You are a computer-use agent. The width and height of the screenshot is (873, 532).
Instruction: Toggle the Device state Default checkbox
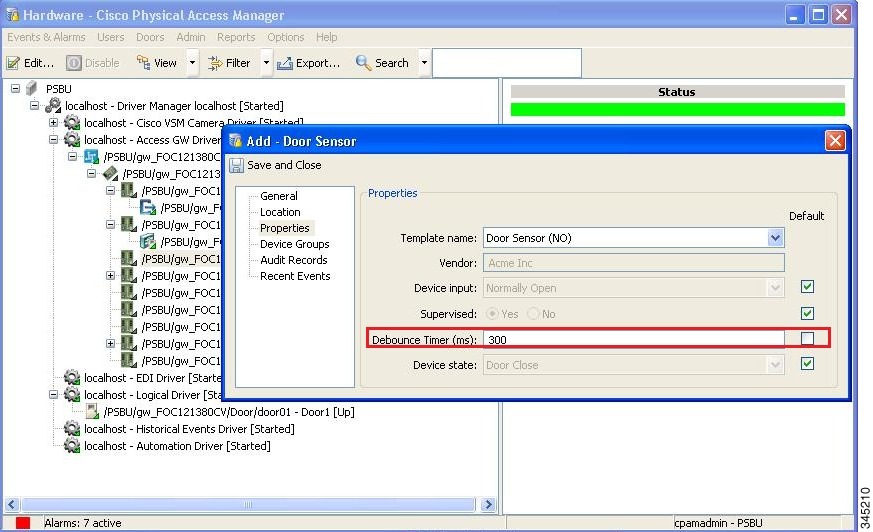[807, 363]
